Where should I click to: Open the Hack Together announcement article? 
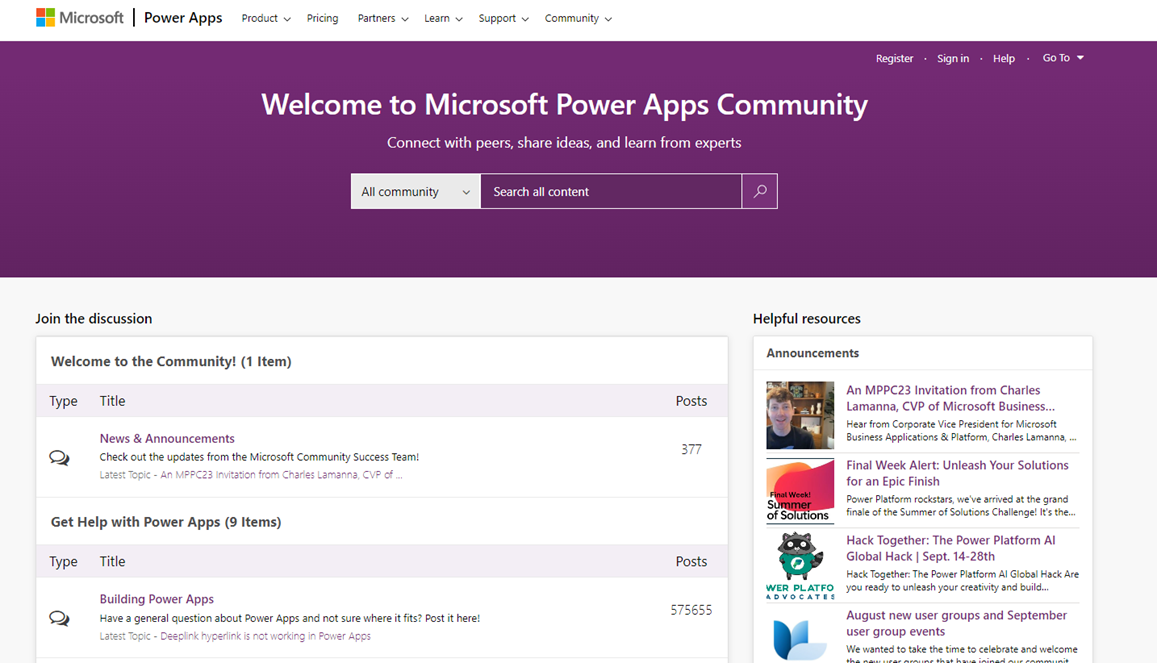[x=950, y=547]
